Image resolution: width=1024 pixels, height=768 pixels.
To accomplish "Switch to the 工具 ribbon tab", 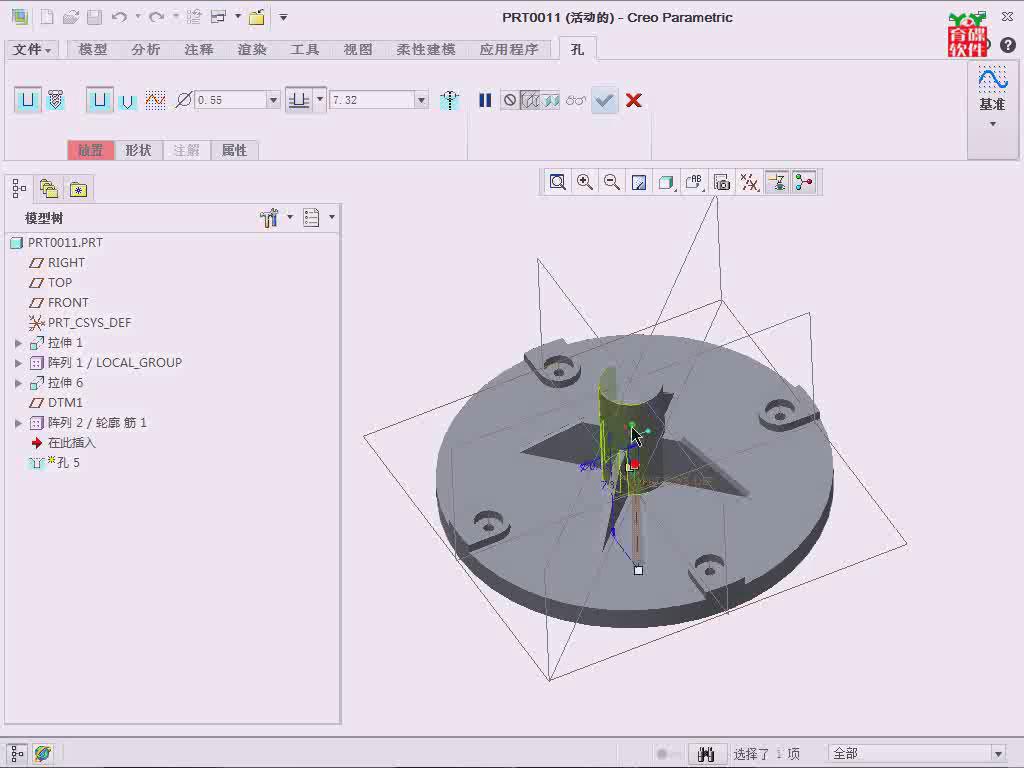I will pos(305,50).
